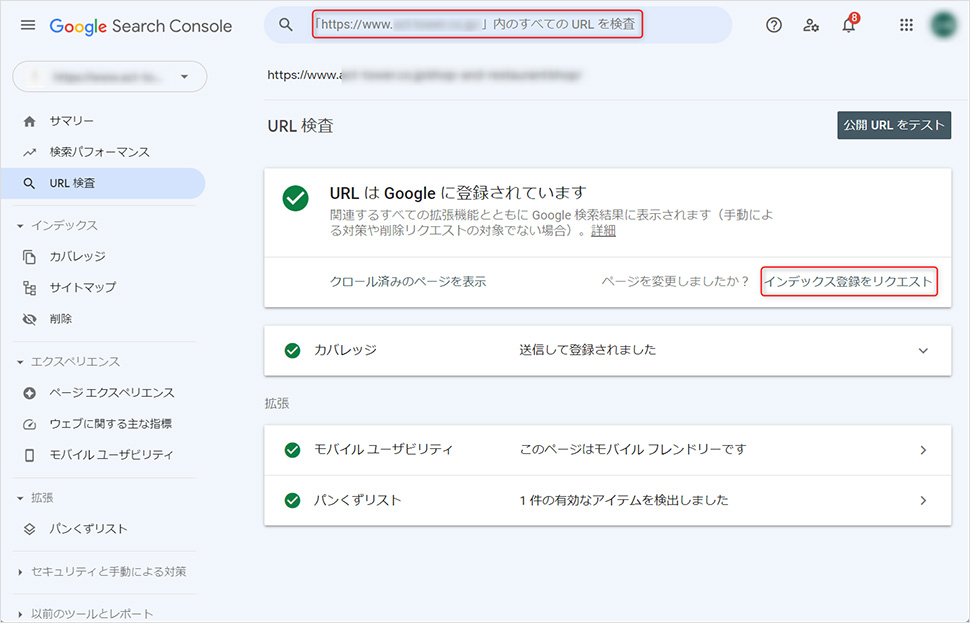Open ウェブに関する主な指標 report

coord(111,424)
